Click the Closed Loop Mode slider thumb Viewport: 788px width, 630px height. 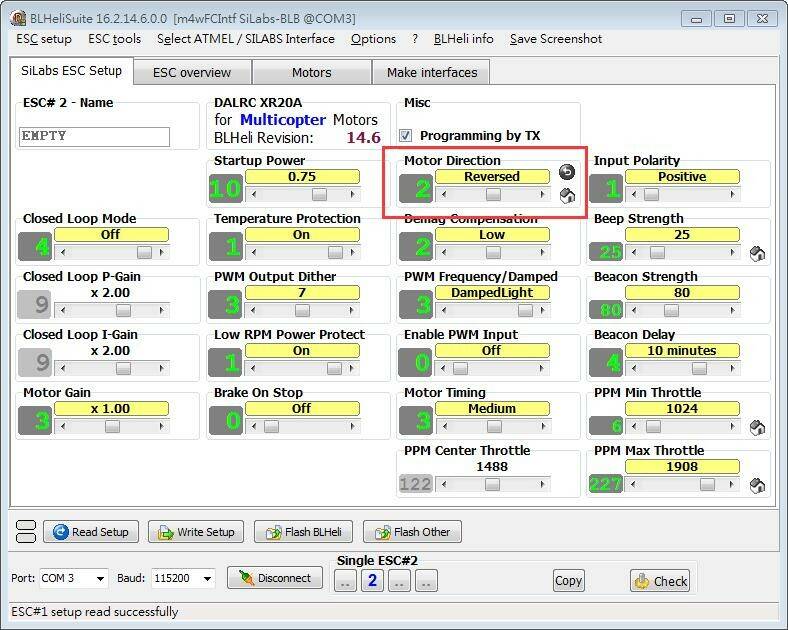pyautogui.click(x=144, y=252)
